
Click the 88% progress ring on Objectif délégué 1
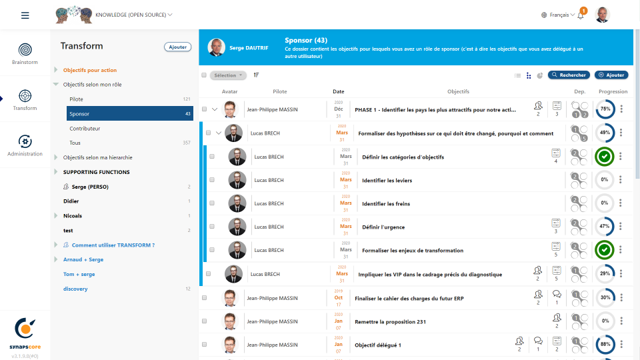point(605,344)
